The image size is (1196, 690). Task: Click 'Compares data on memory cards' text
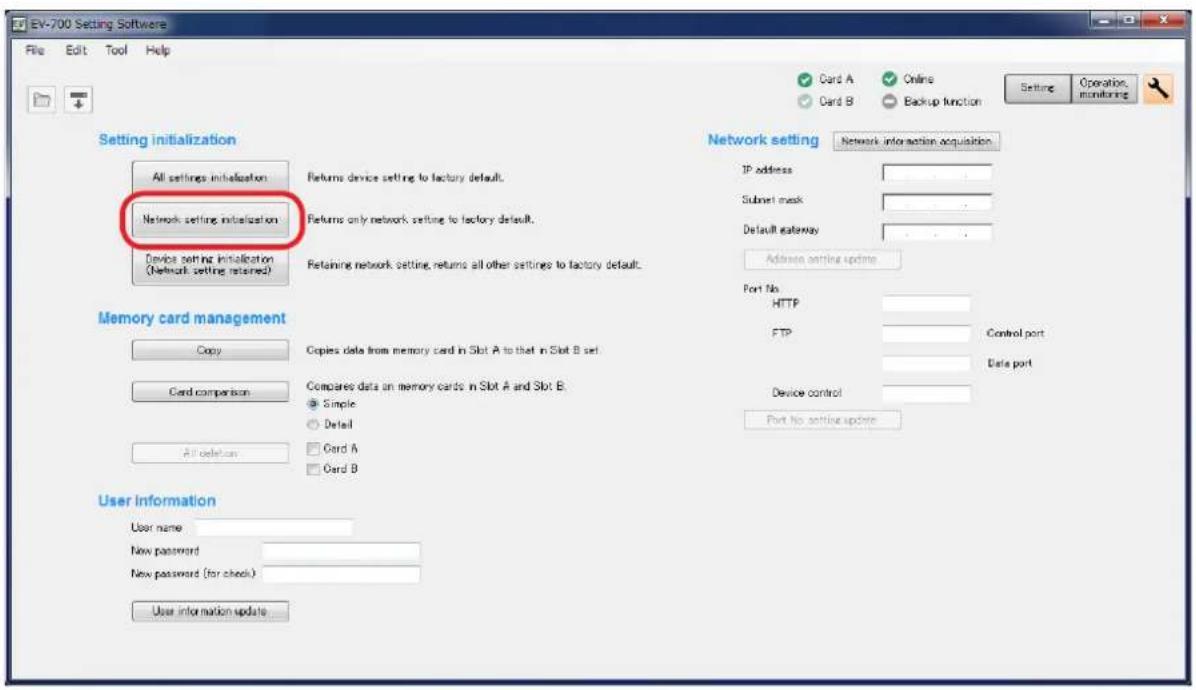tap(436, 387)
